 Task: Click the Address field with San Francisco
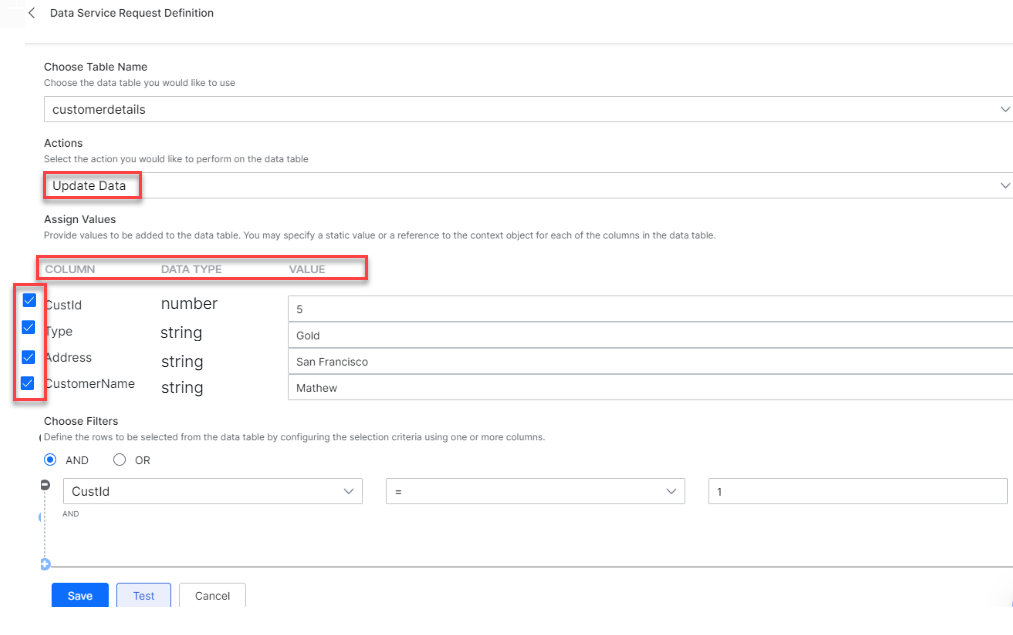point(650,362)
